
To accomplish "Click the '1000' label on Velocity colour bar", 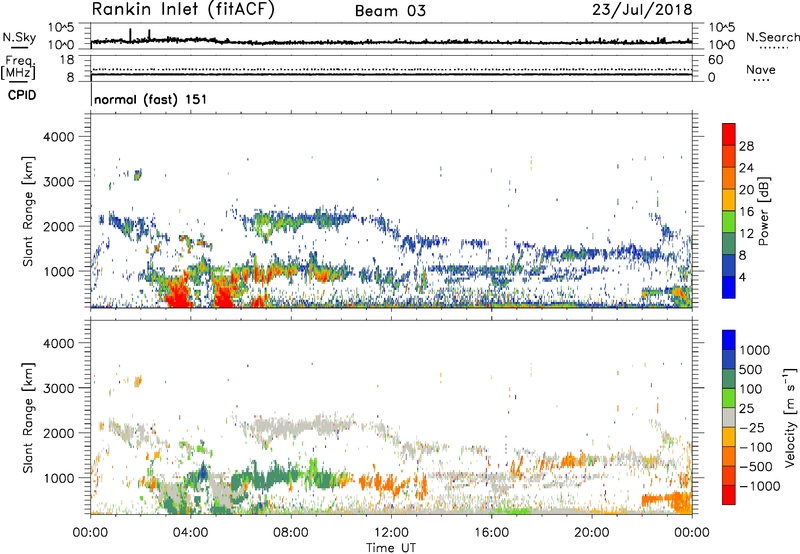I will 754,350.
